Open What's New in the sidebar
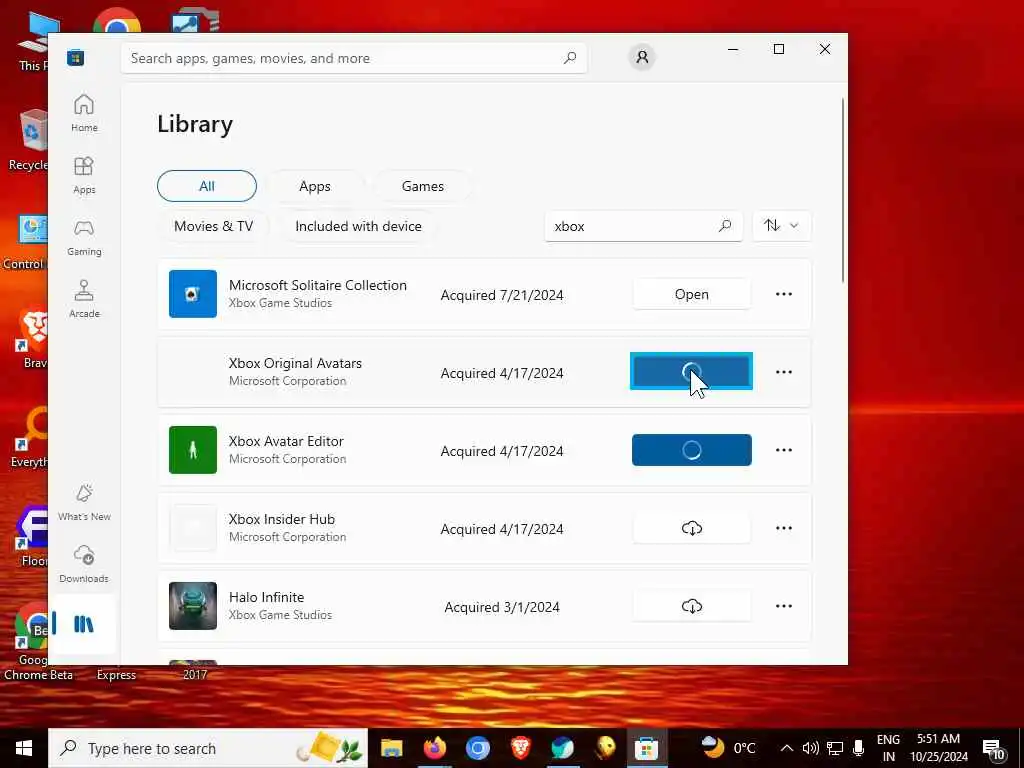 84,502
